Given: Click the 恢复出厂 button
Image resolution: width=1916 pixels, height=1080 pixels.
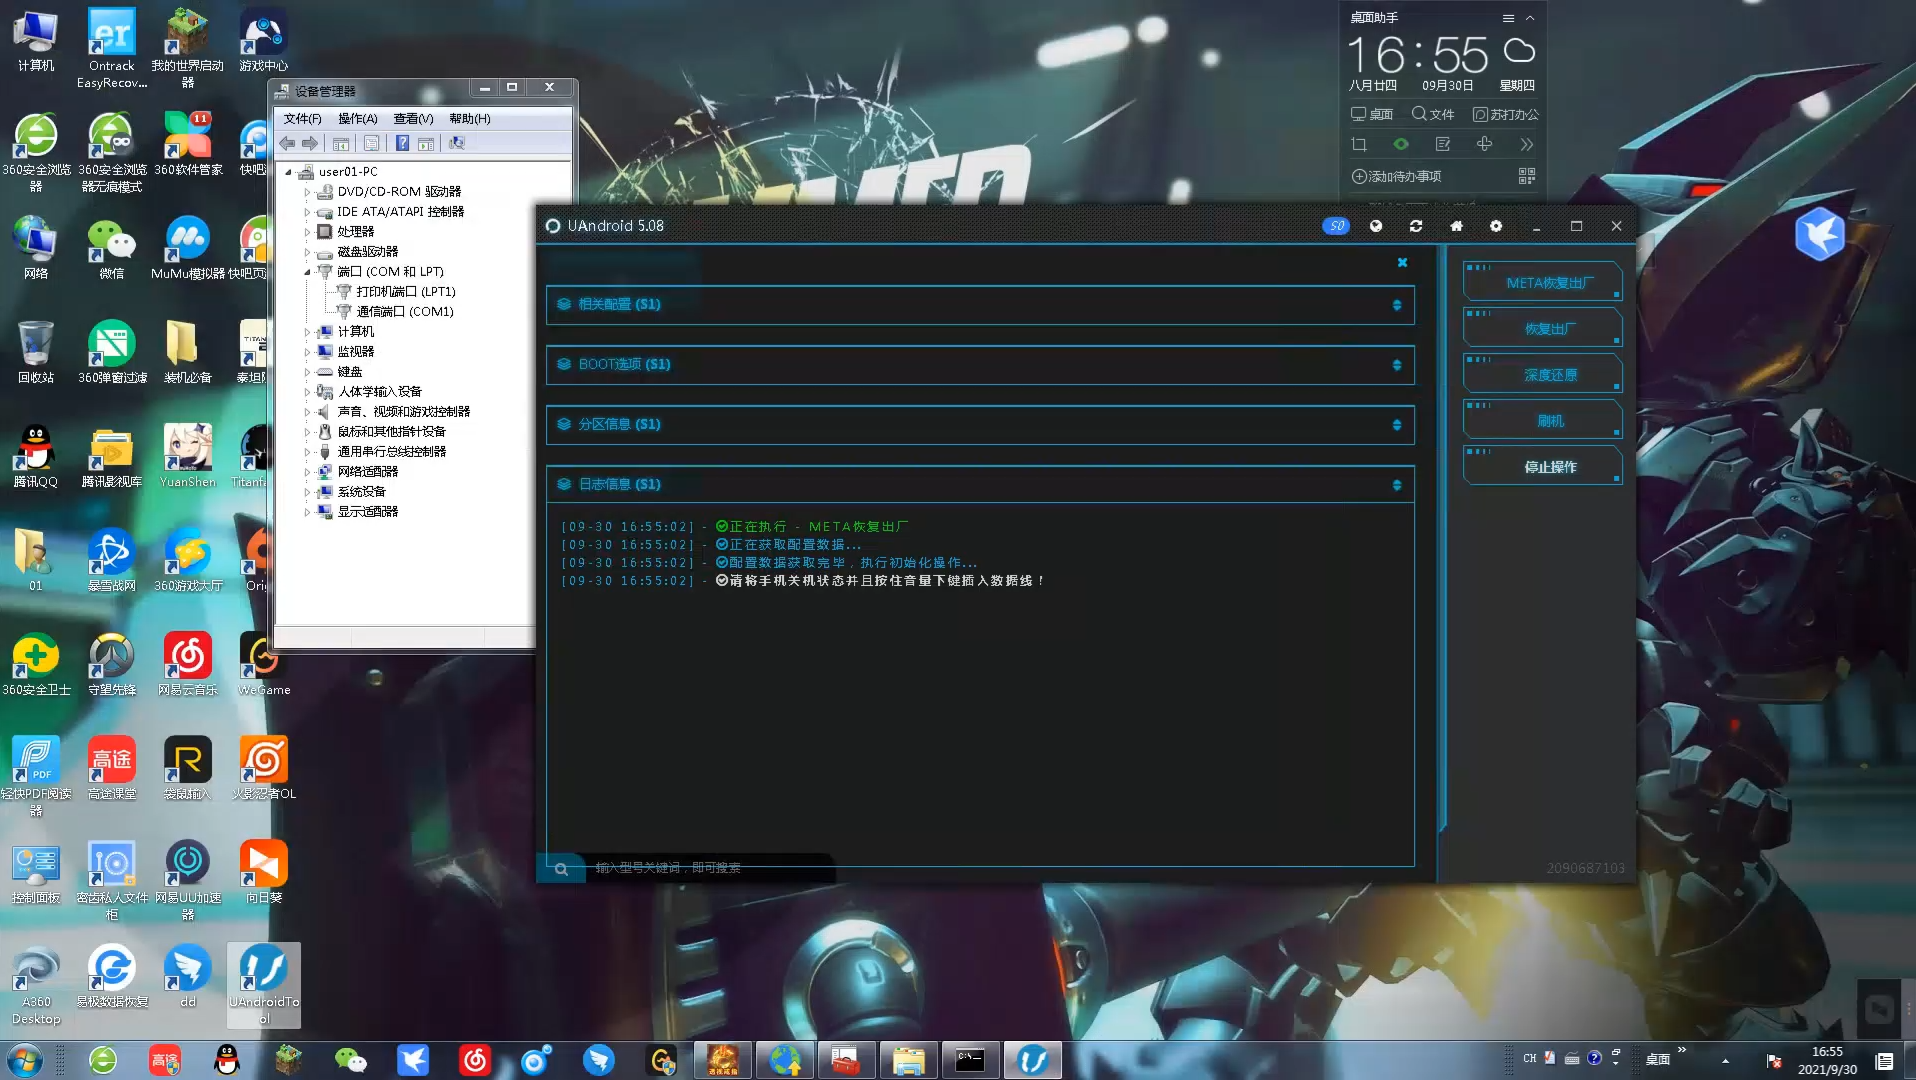Looking at the screenshot, I should 1542,329.
